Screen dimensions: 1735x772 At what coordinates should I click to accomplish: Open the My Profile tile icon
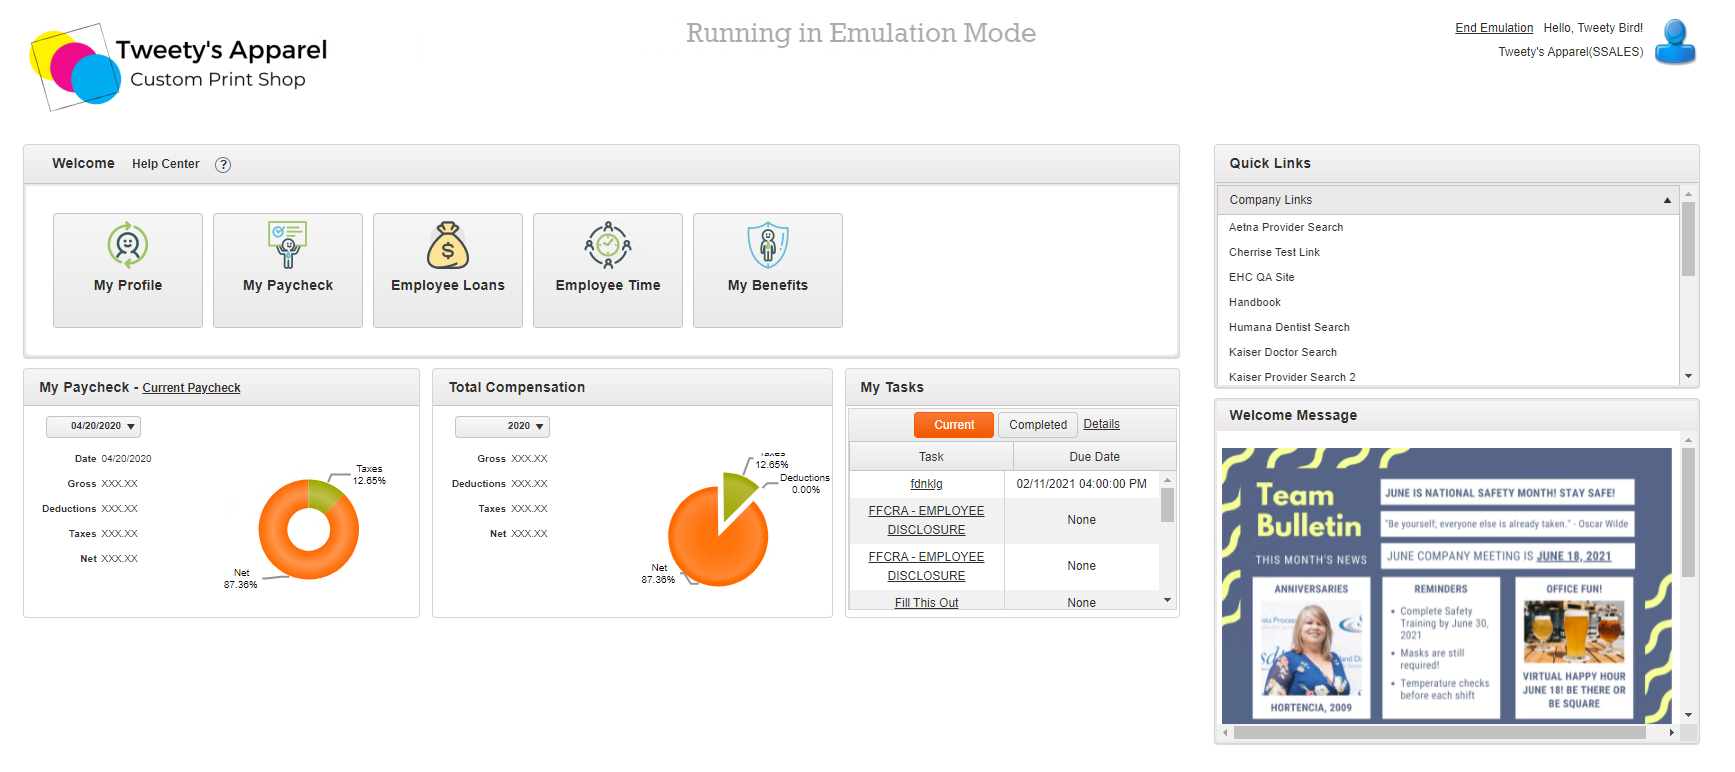128,245
